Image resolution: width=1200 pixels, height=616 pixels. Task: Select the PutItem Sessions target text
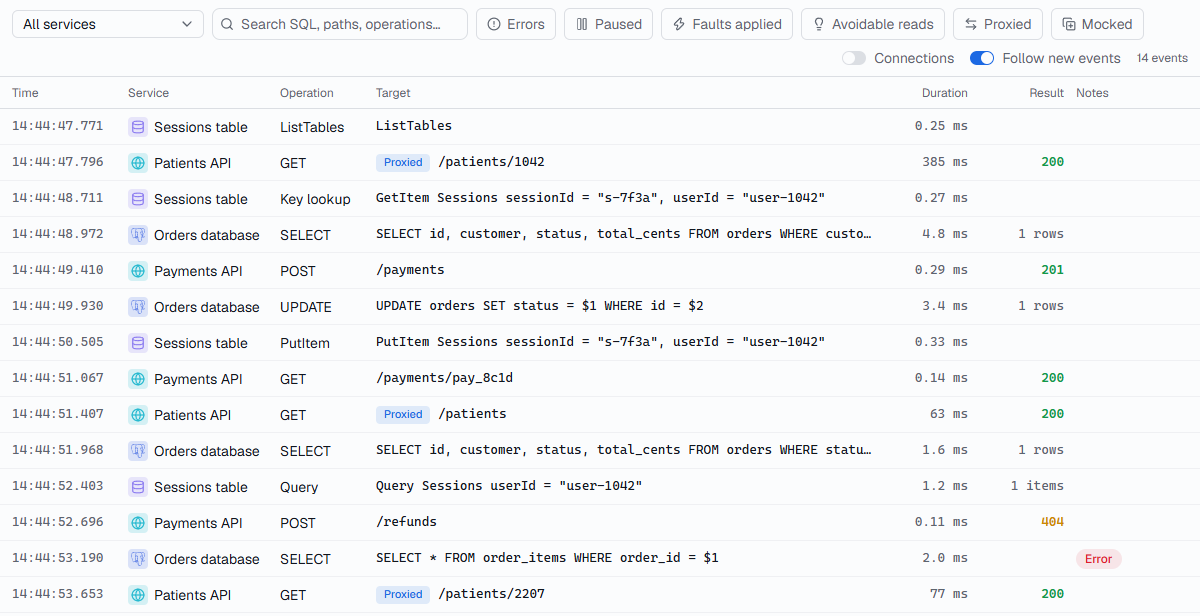[x=600, y=342]
